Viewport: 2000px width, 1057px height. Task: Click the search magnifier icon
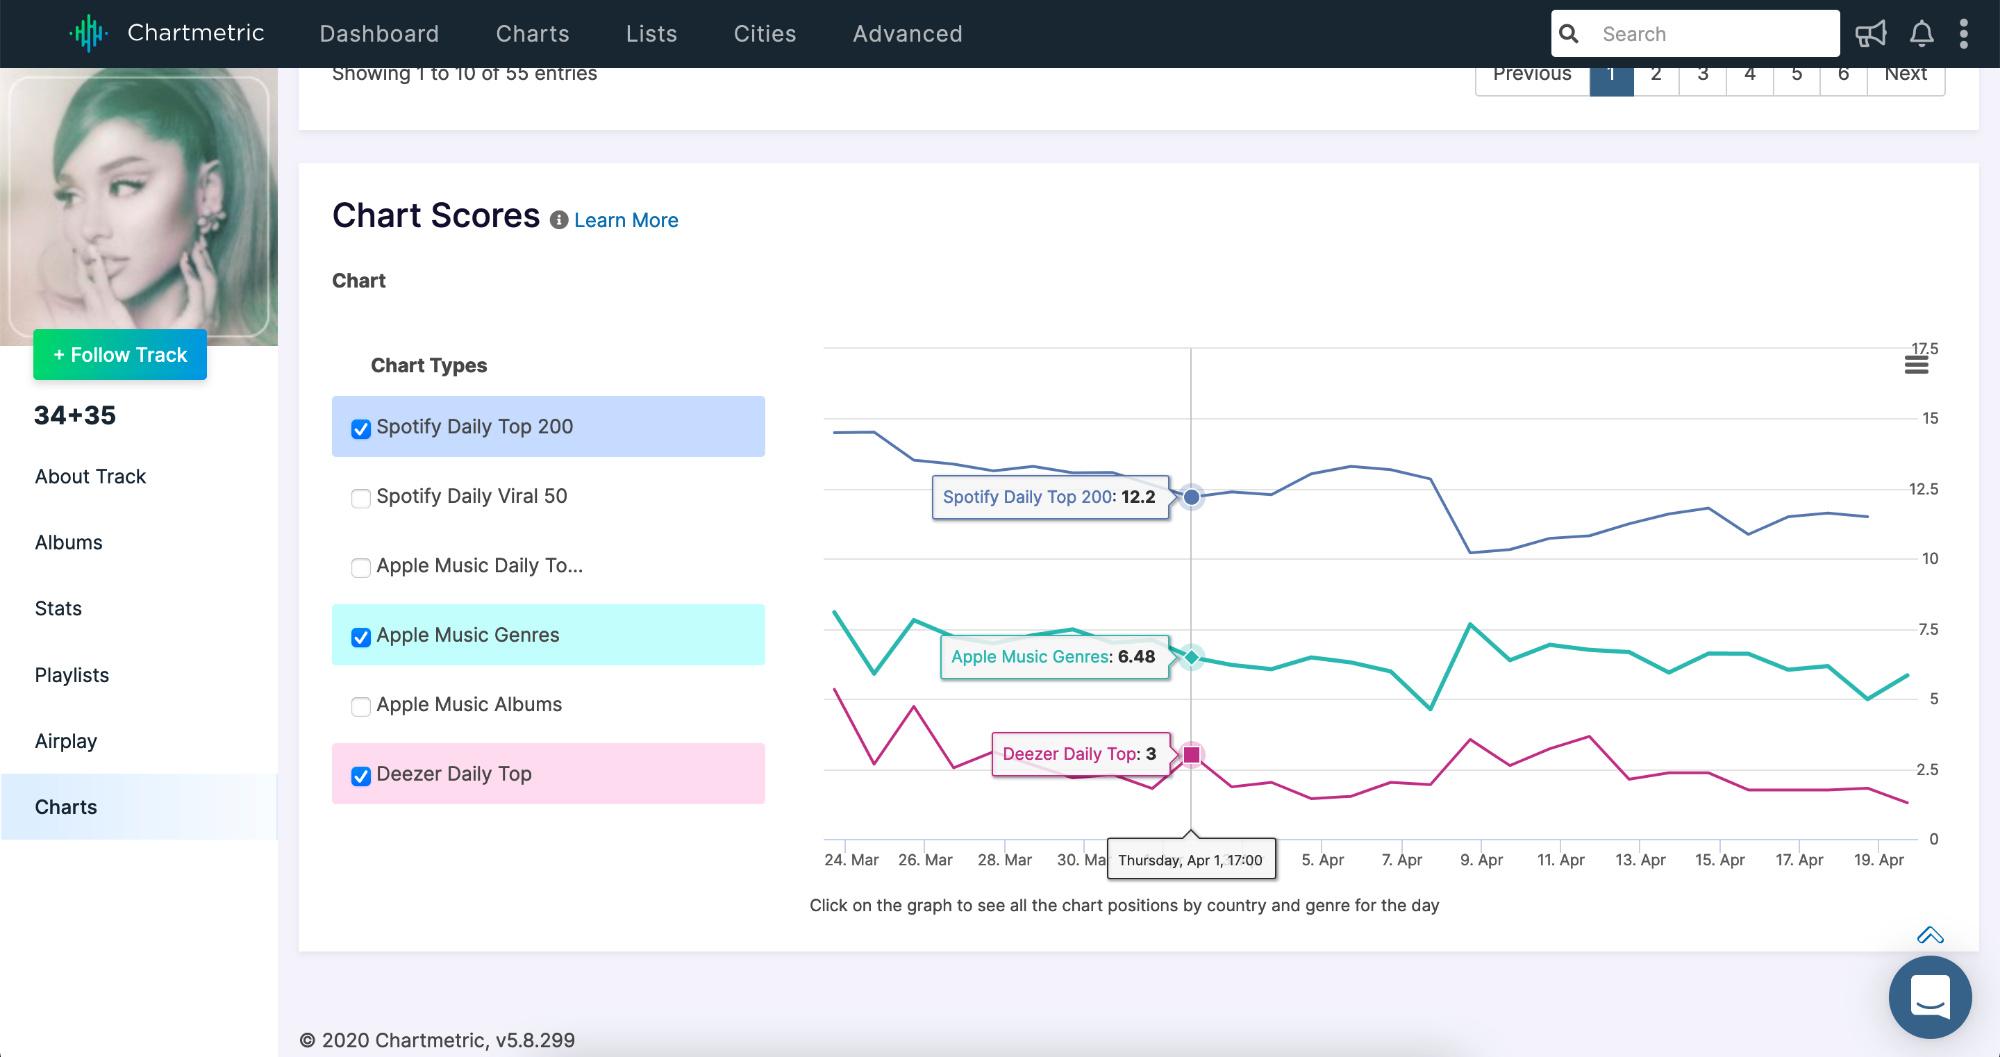[x=1569, y=34]
